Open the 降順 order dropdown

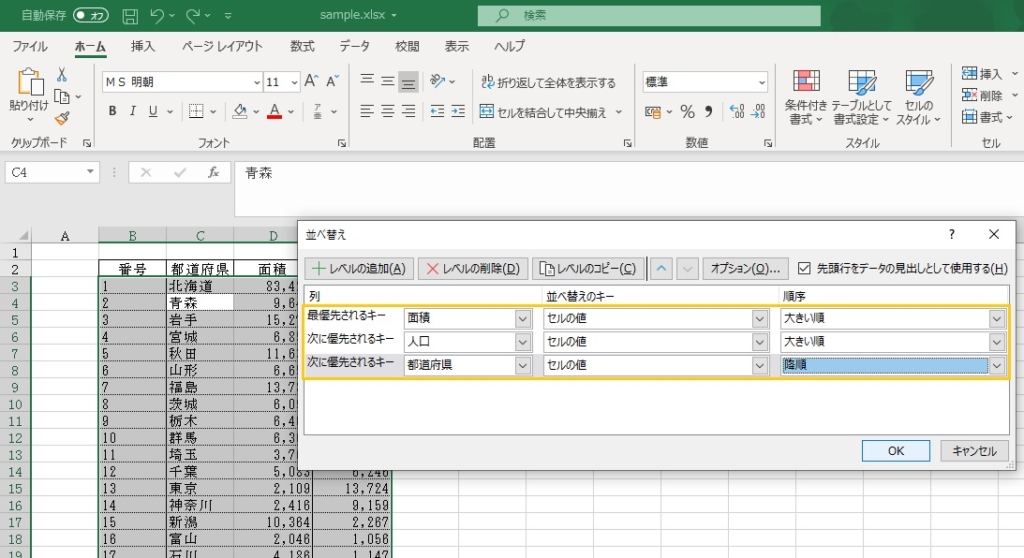996,366
